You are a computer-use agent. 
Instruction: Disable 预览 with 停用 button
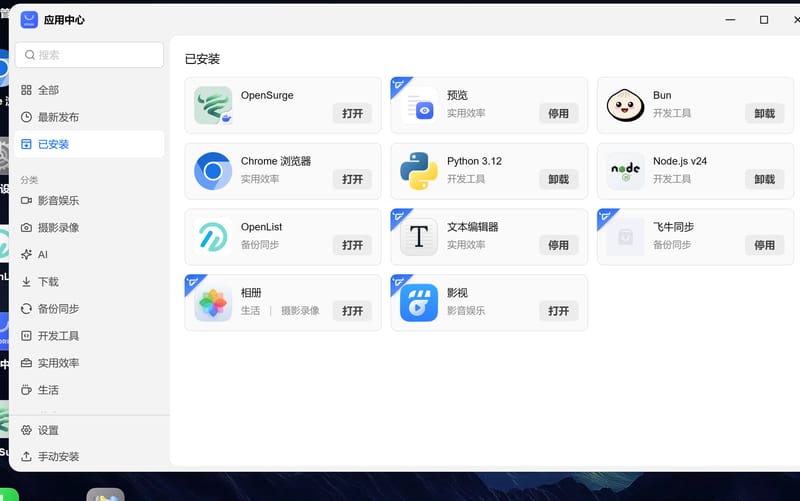click(559, 113)
